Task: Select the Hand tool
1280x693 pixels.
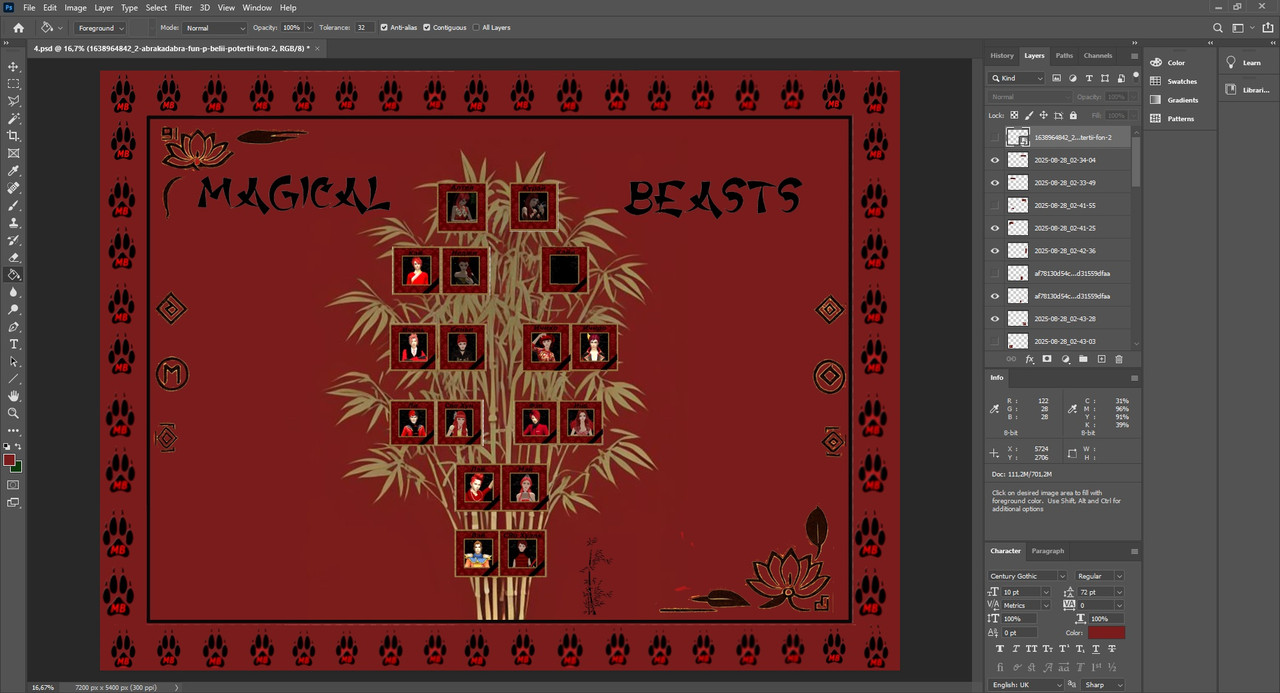Action: 14,396
